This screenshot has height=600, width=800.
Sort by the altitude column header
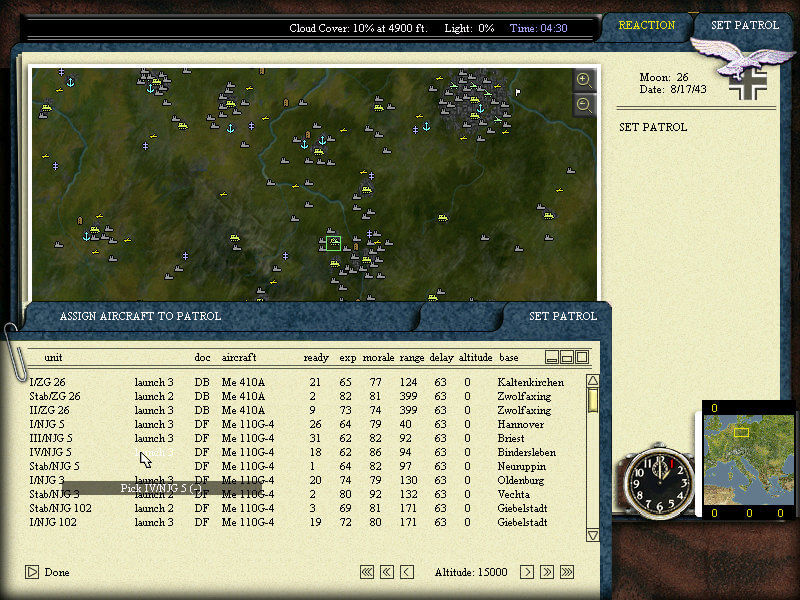[476, 358]
